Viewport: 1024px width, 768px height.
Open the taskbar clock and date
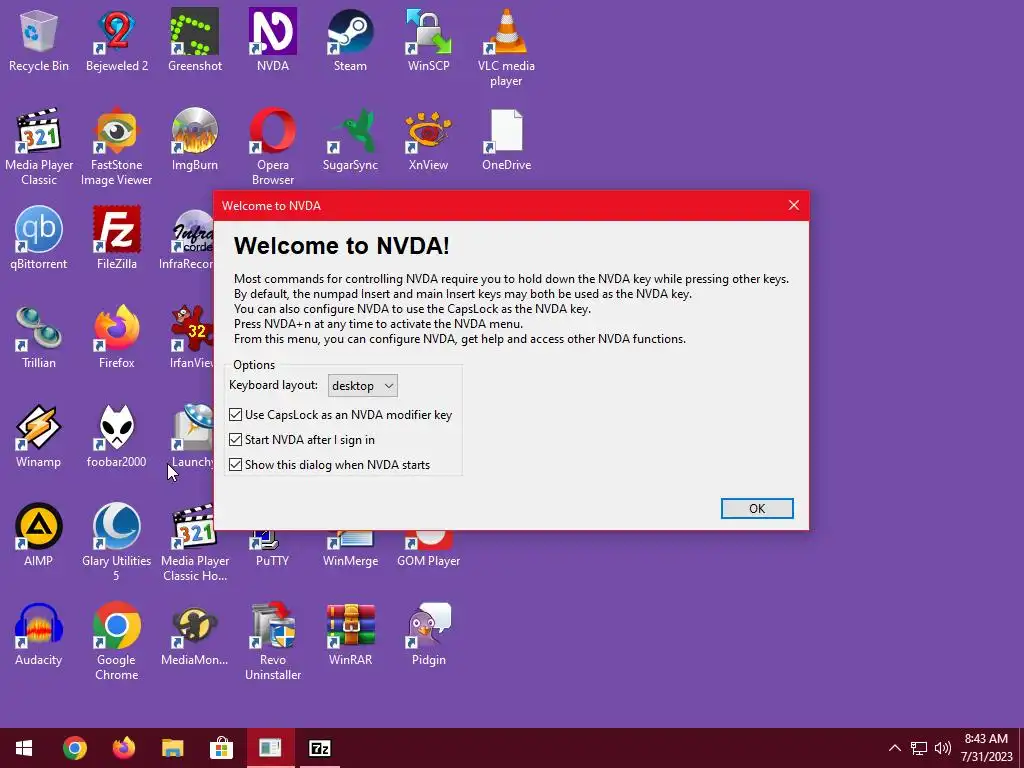tap(986, 748)
